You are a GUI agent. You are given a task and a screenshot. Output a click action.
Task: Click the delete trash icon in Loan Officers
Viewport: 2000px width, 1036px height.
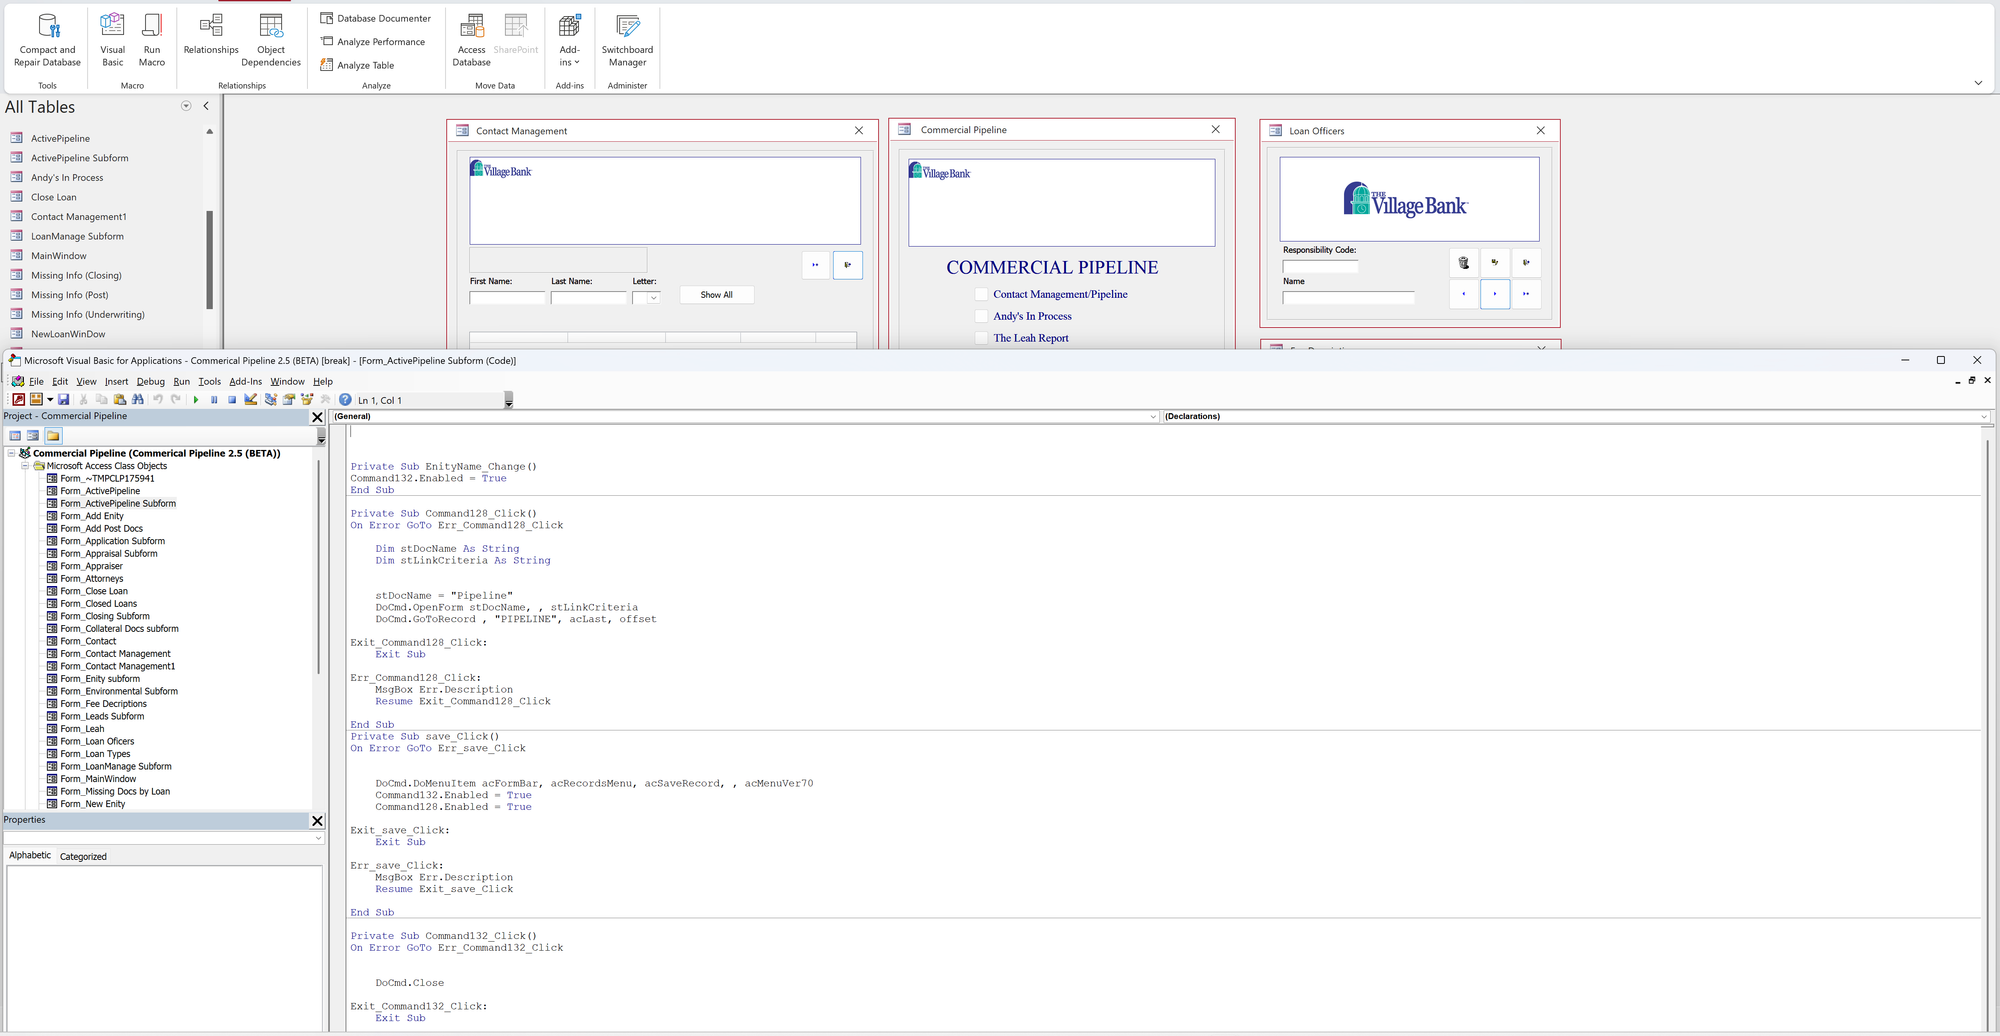click(1463, 263)
